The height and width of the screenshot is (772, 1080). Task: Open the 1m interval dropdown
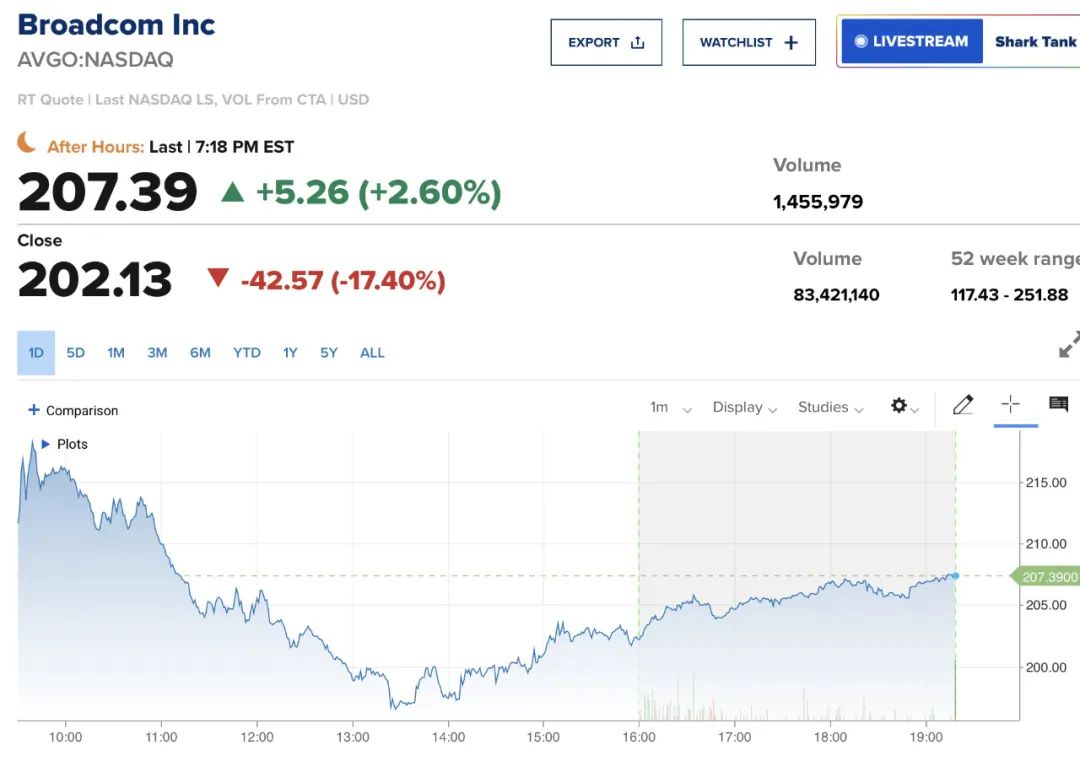coord(670,407)
